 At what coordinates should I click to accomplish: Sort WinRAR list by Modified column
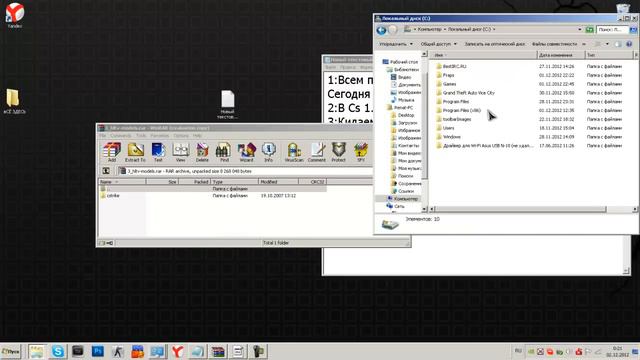click(x=278, y=182)
